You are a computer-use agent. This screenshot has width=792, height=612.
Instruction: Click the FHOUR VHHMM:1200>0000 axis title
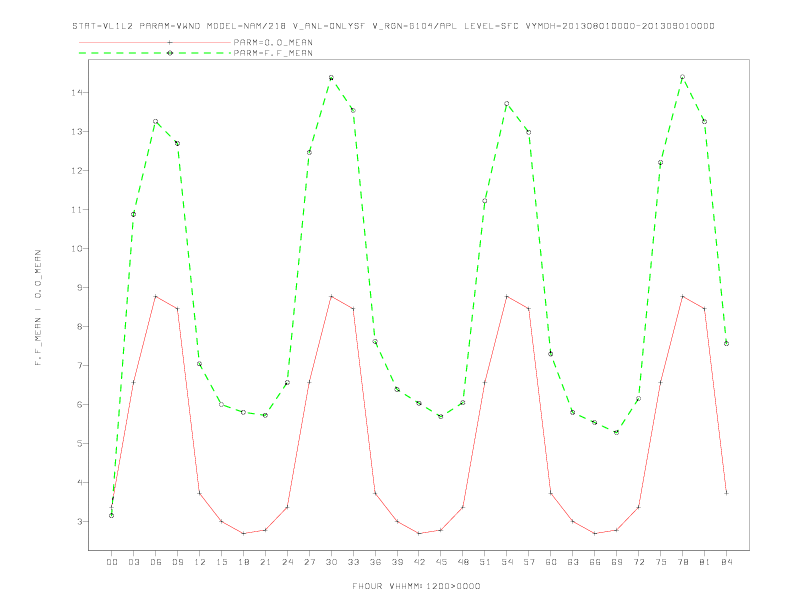416,586
